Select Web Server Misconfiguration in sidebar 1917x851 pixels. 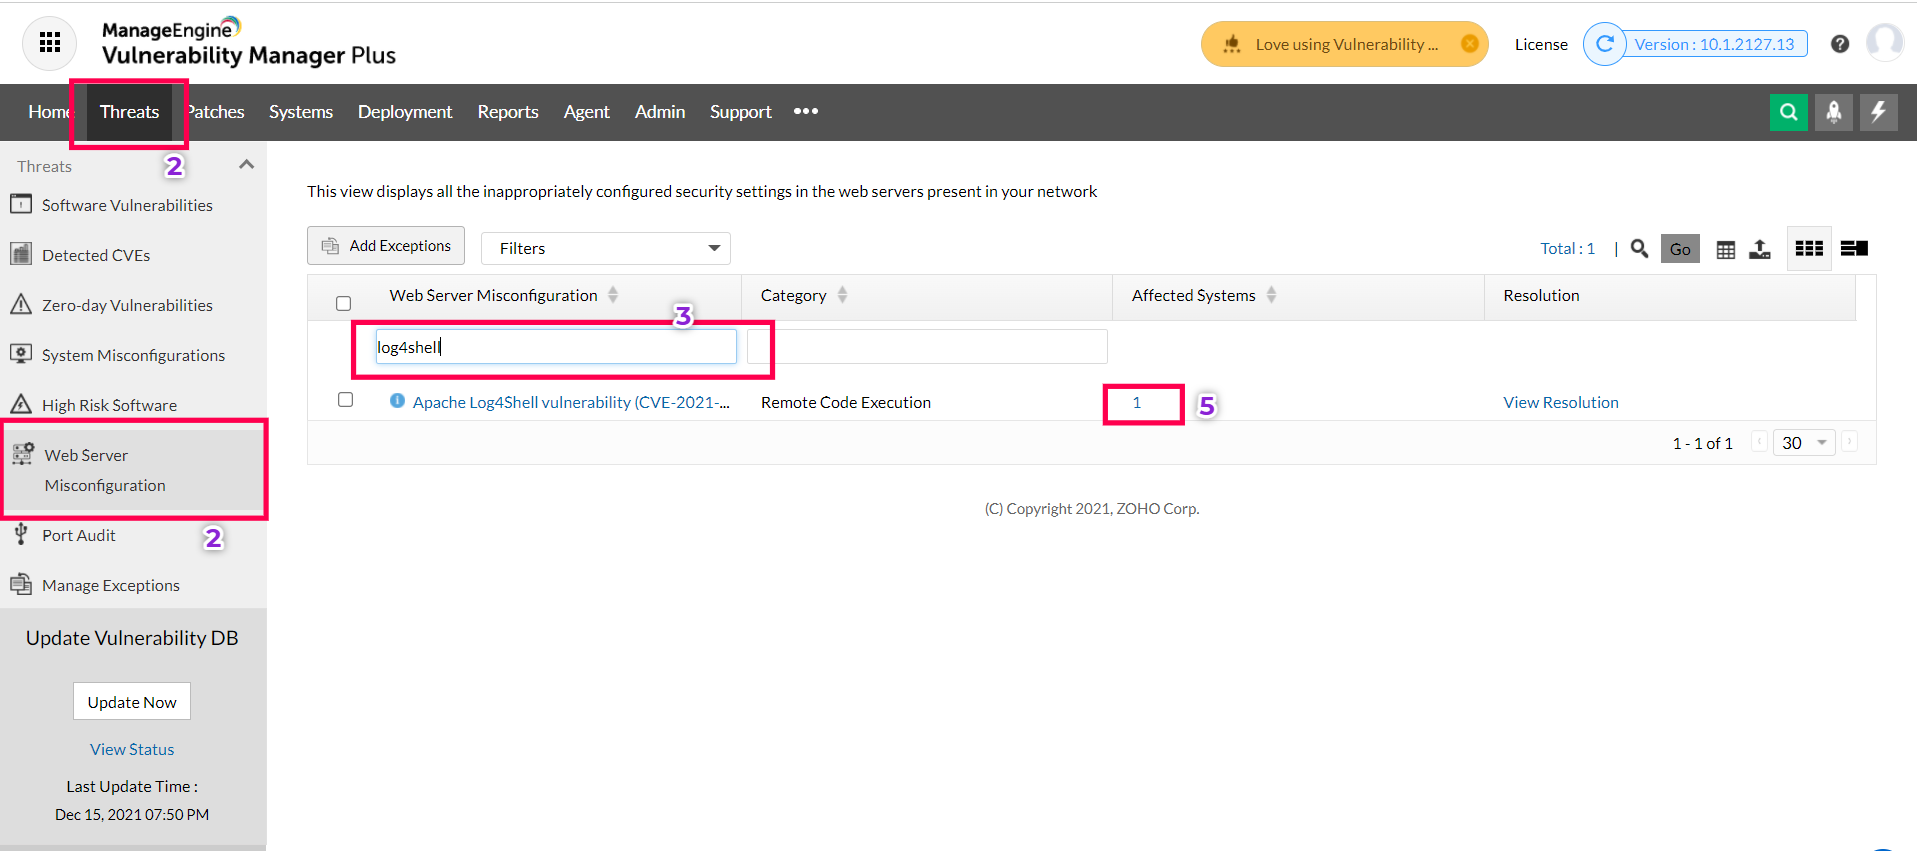tap(134, 470)
